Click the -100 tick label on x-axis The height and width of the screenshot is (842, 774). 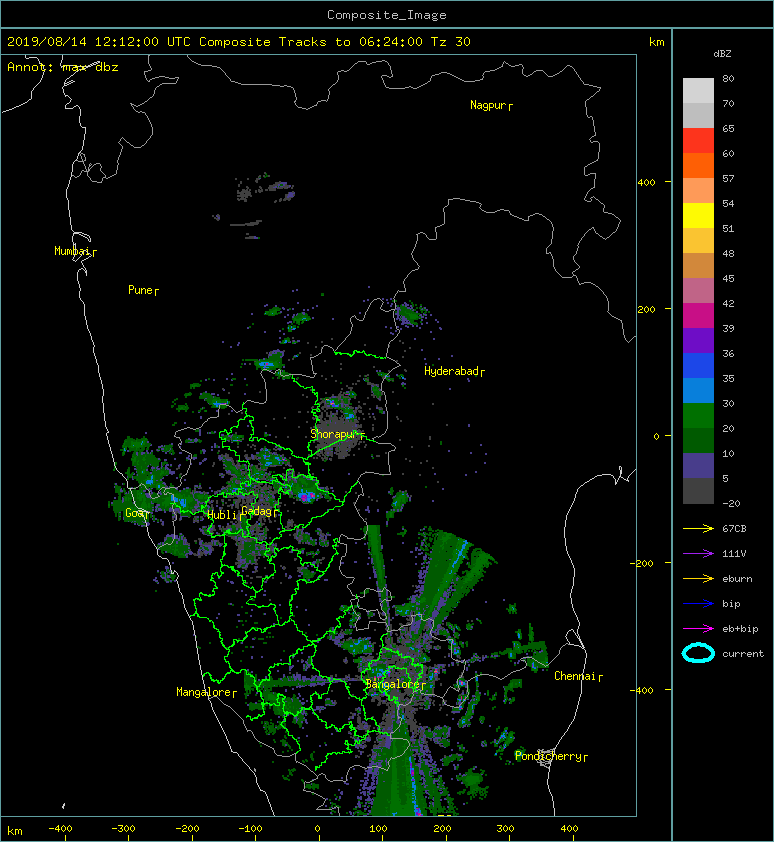tap(250, 829)
